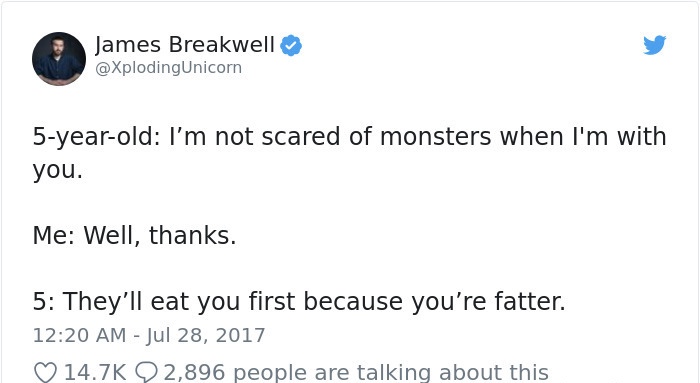This screenshot has height=383, width=700.
Task: Like the tweet with the heart icon
Action: tap(45, 372)
